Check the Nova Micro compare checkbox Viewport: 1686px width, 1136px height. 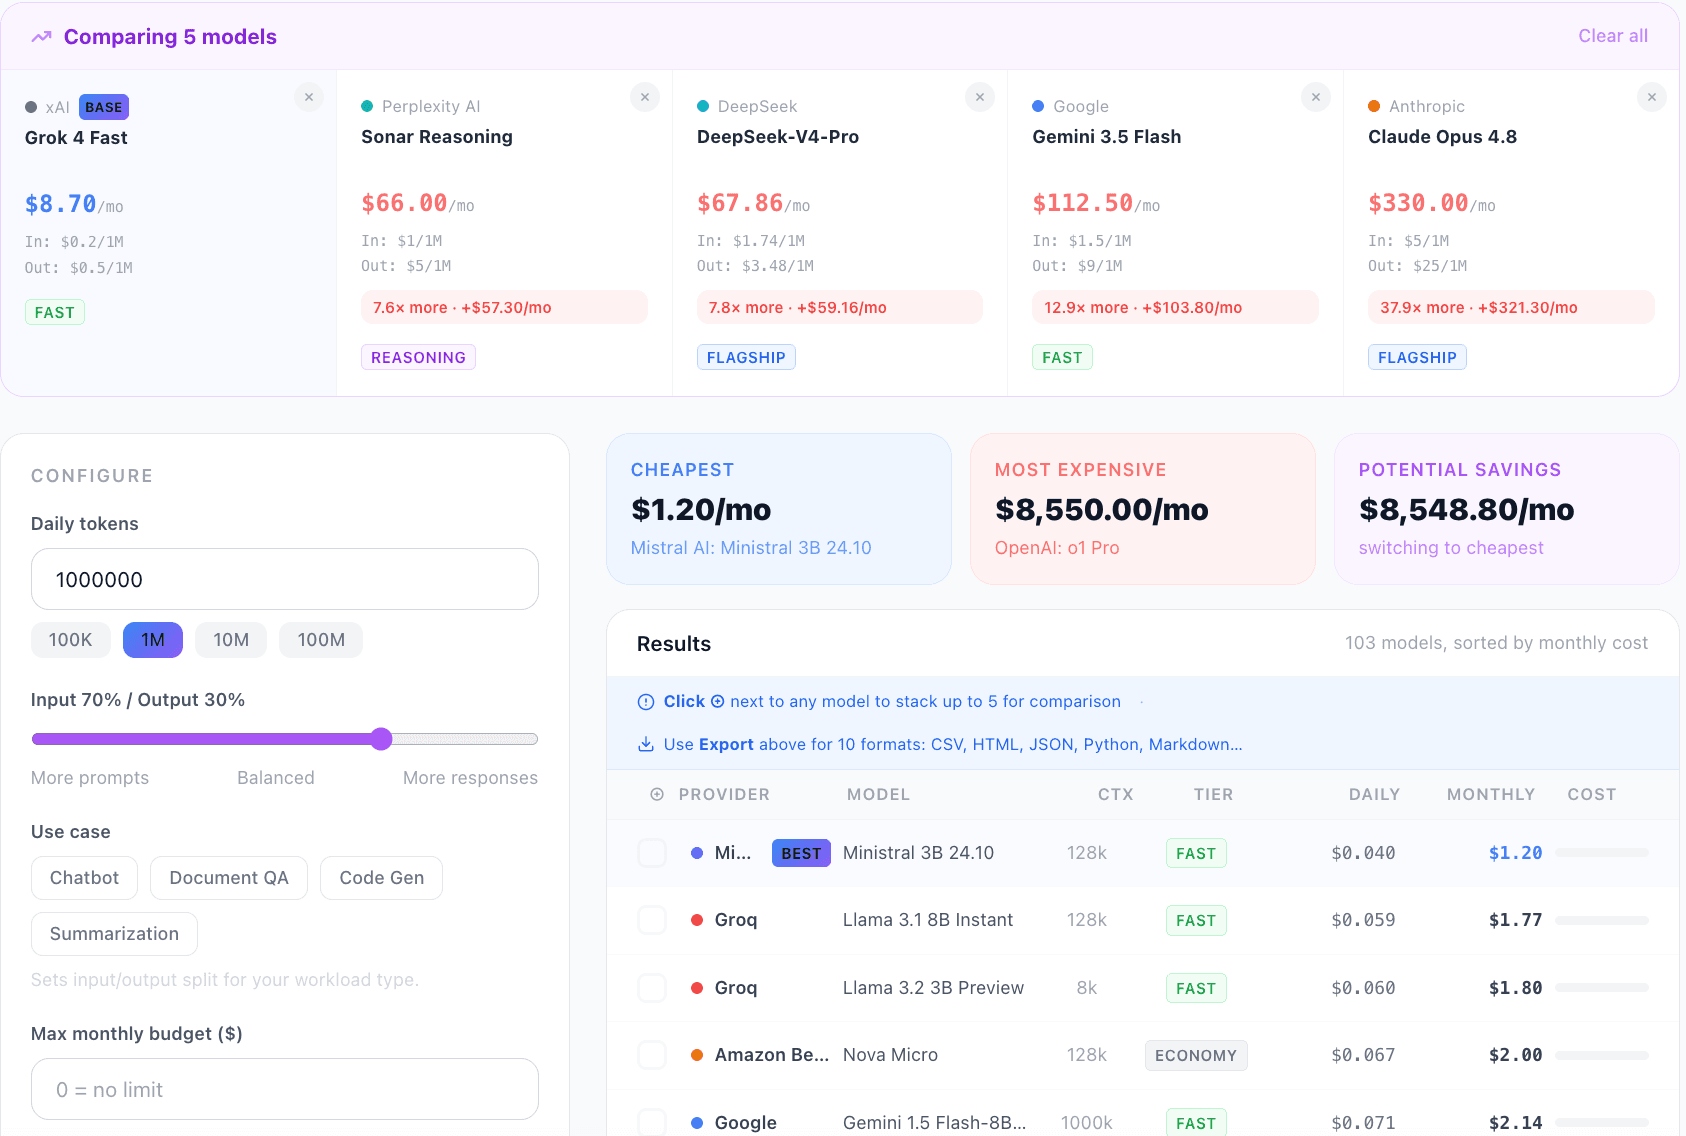(652, 1055)
